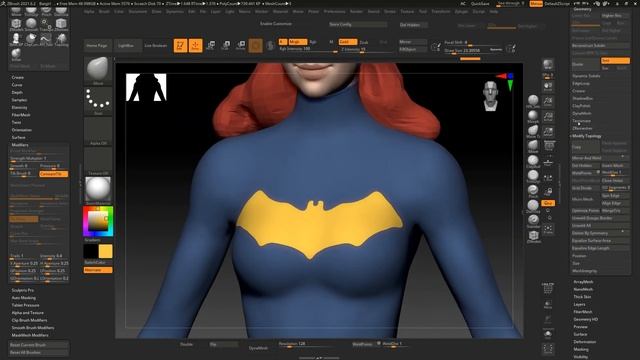The width and height of the screenshot is (640, 360).
Task: Toggle the Mrgb channel button
Action: coord(298,42)
